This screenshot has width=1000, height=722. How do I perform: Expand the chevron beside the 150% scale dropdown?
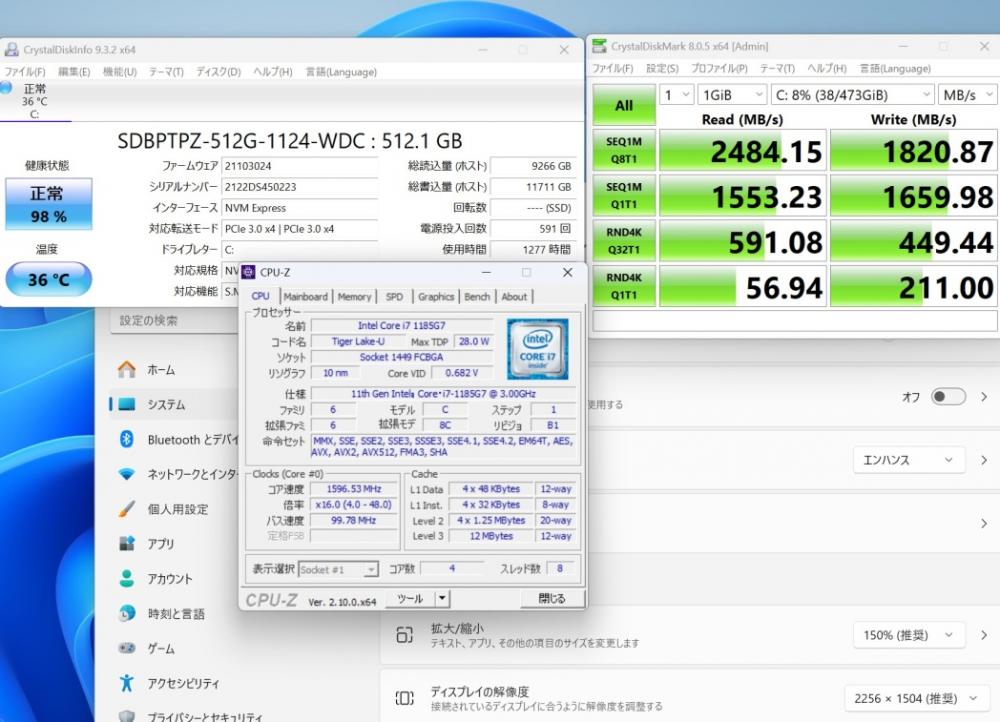click(984, 635)
